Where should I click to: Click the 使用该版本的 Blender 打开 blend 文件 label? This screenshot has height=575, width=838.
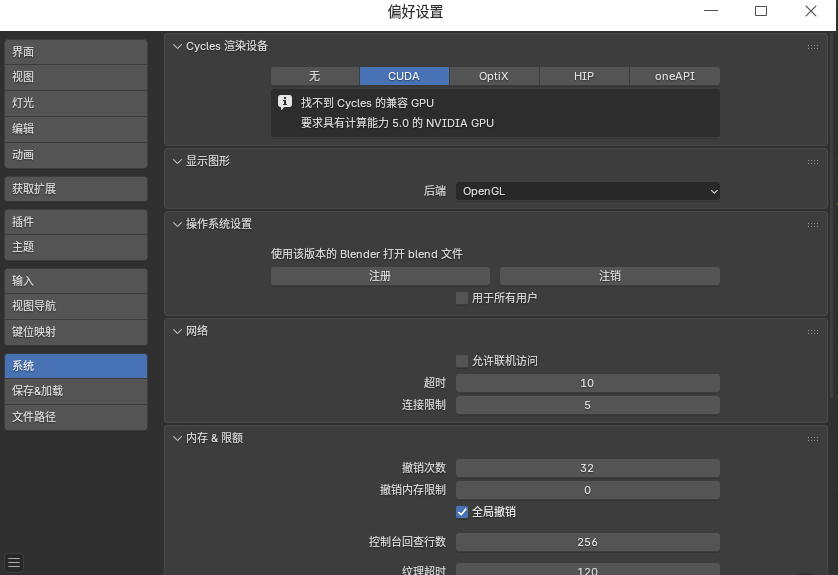pos(367,254)
